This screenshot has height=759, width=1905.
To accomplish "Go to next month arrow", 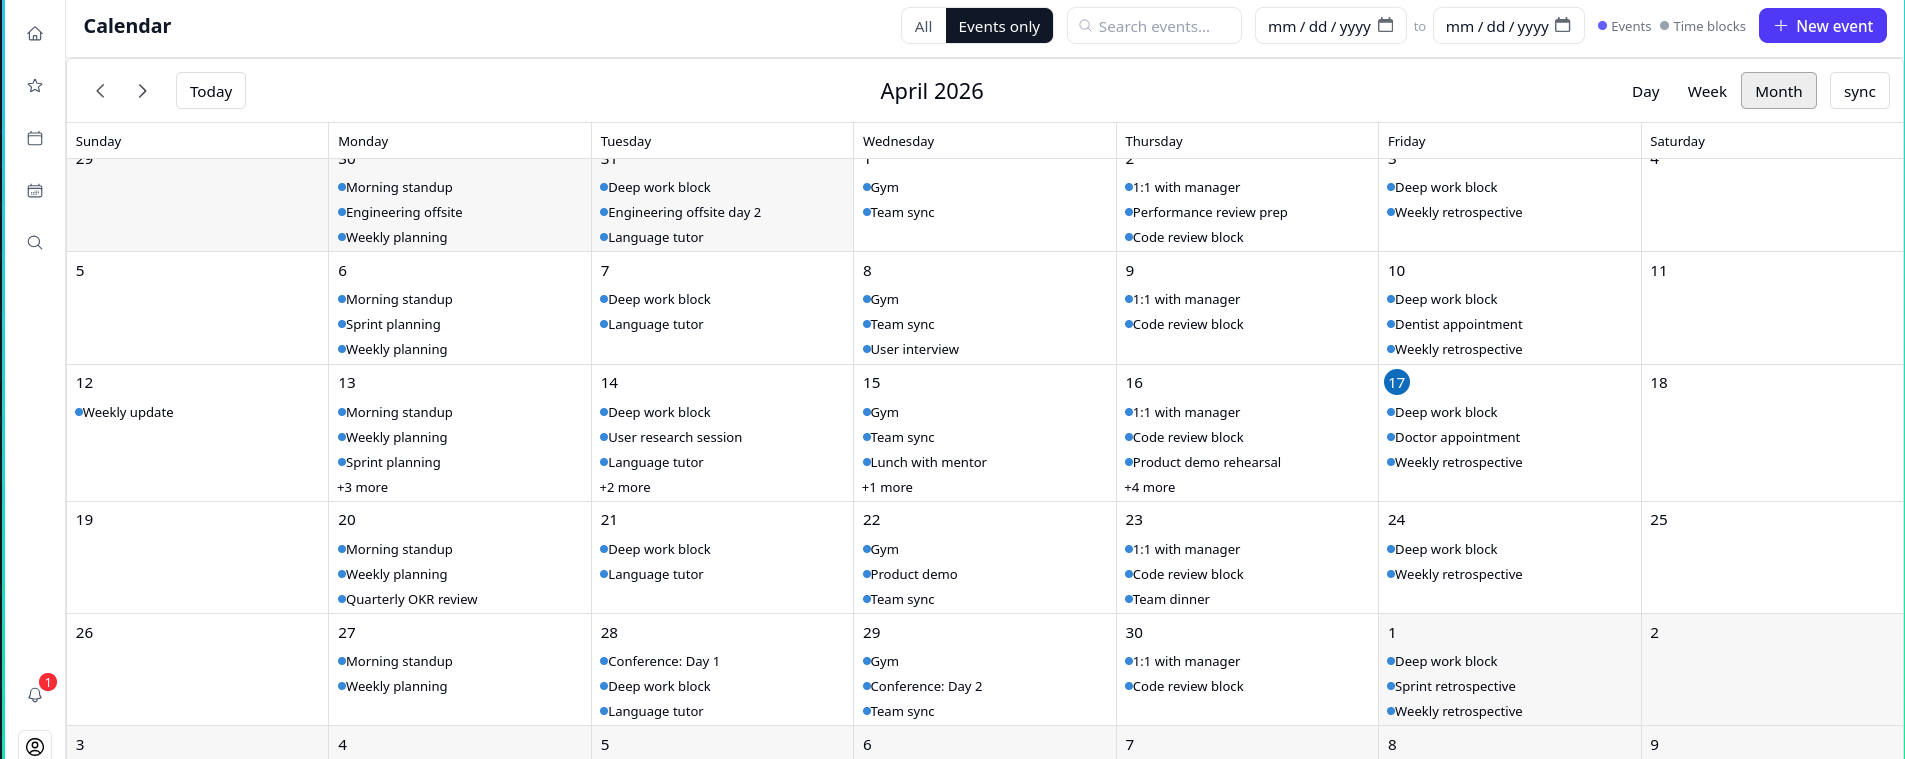I will [x=143, y=91].
